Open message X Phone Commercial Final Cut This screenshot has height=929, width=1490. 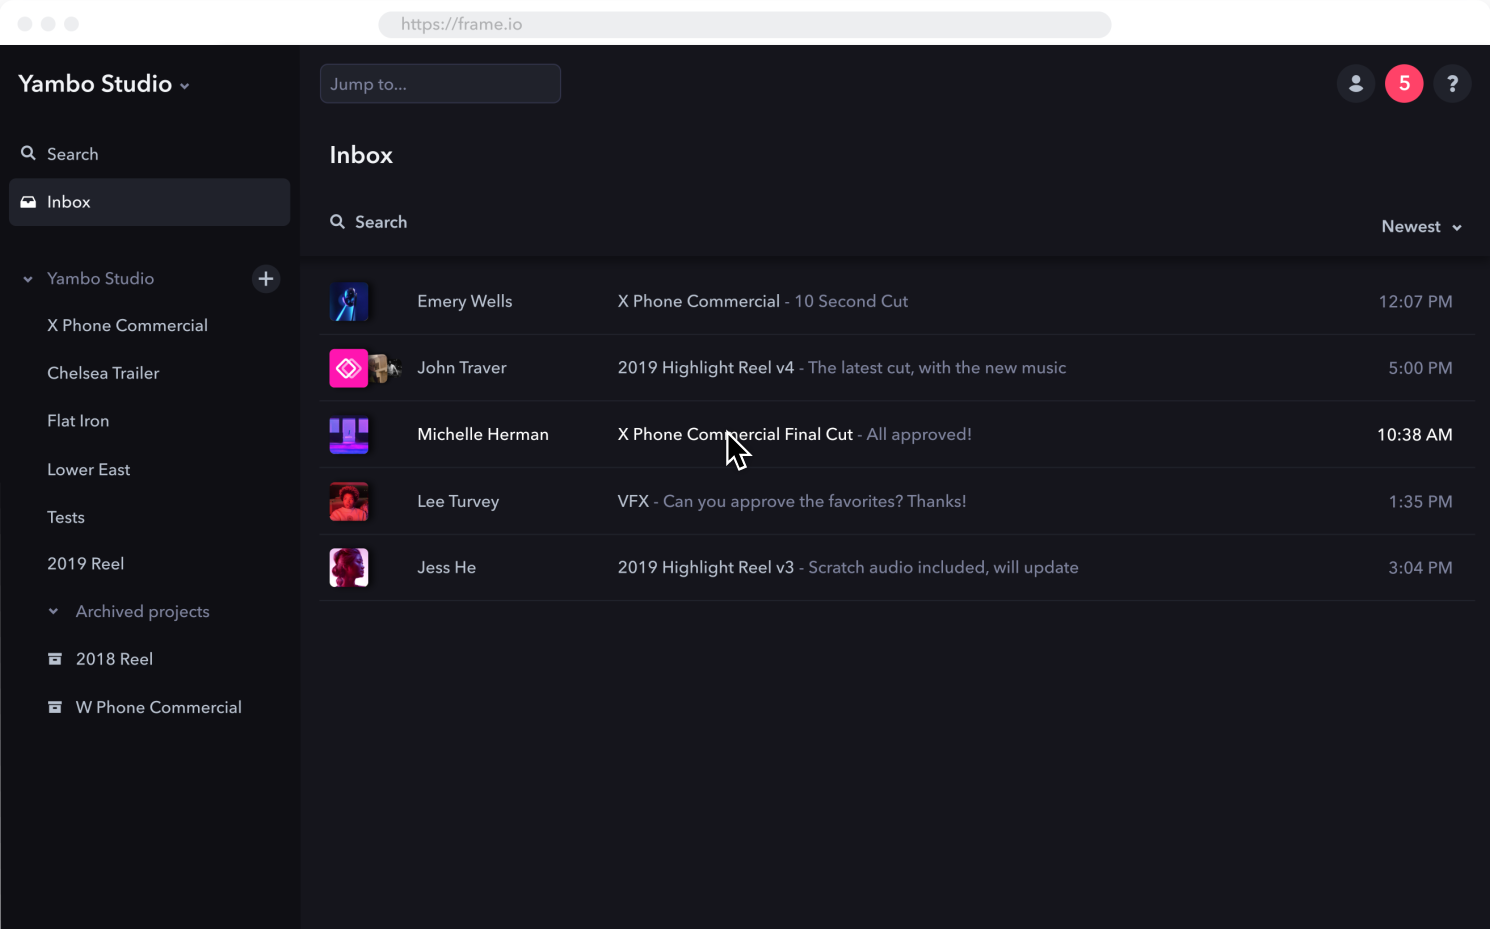click(x=794, y=435)
